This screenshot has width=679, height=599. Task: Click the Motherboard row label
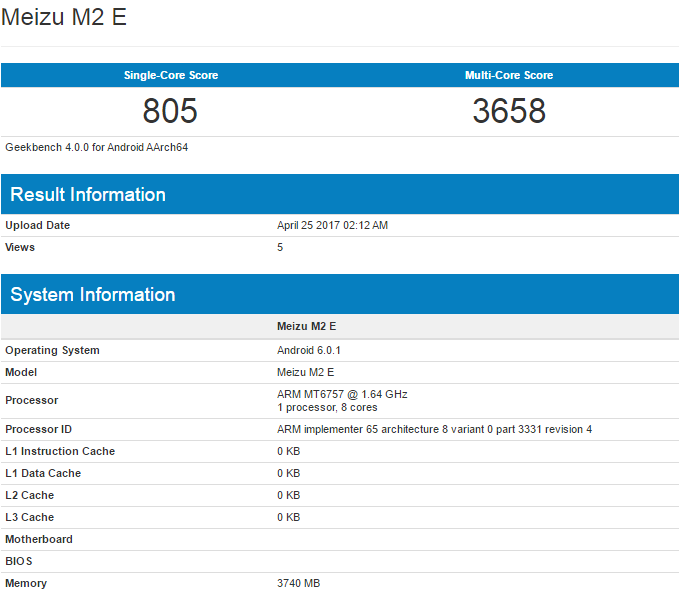(39, 540)
